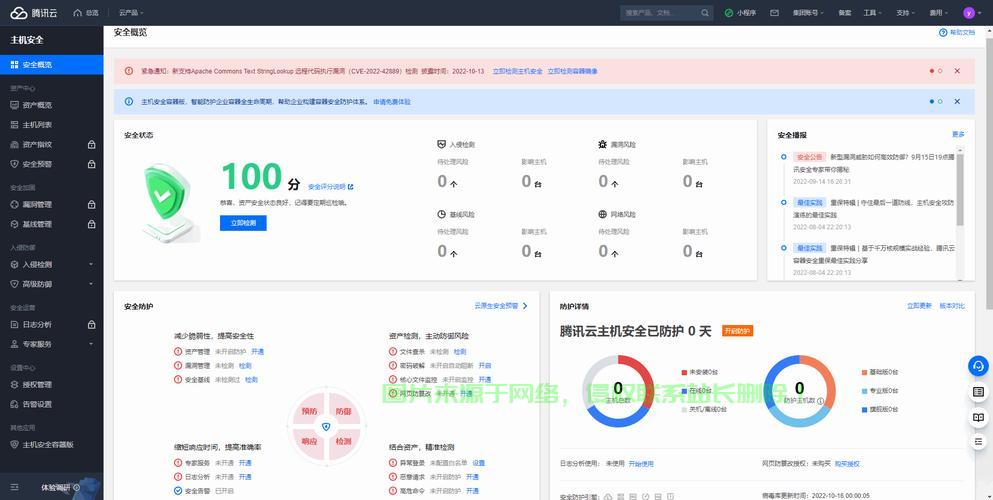Click the lock icon beside 资产指纹

click(91, 144)
